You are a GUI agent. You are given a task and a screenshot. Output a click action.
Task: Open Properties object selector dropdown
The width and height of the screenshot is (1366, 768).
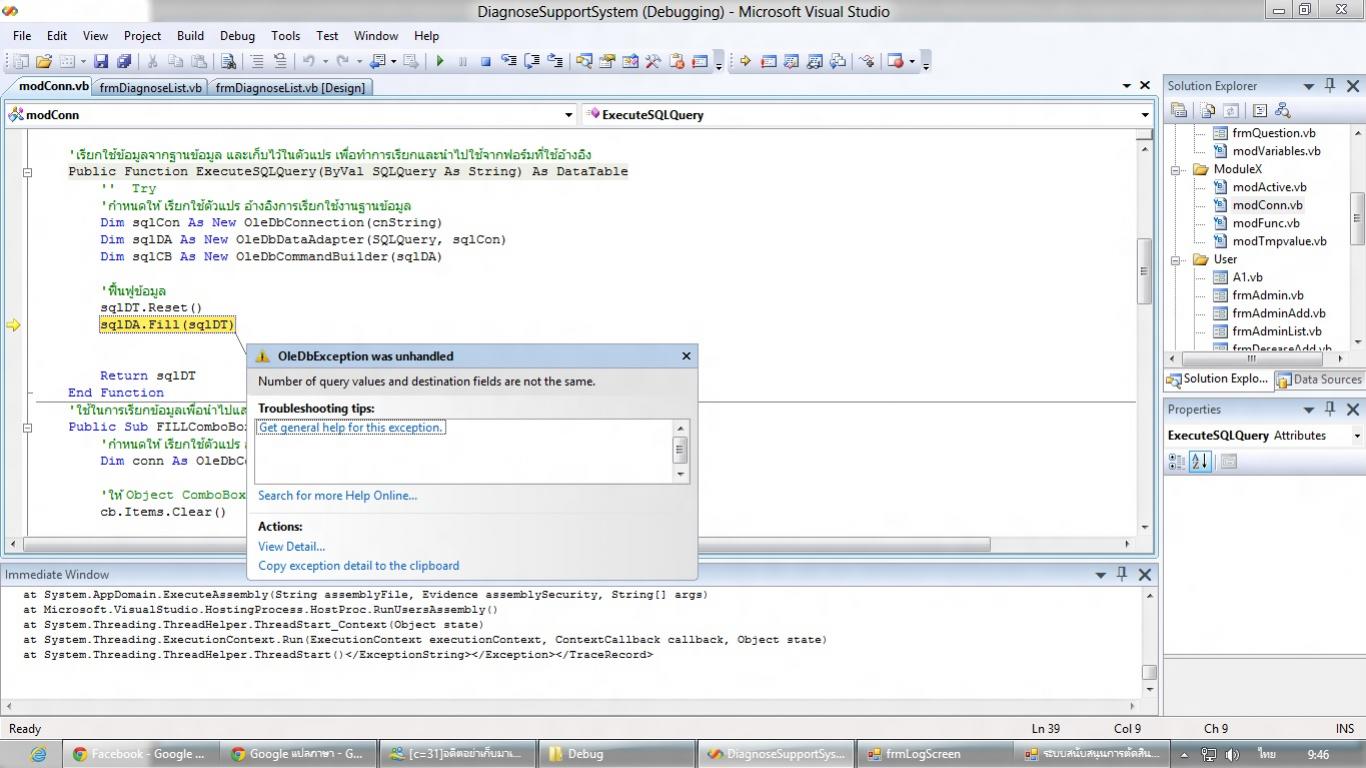1357,435
